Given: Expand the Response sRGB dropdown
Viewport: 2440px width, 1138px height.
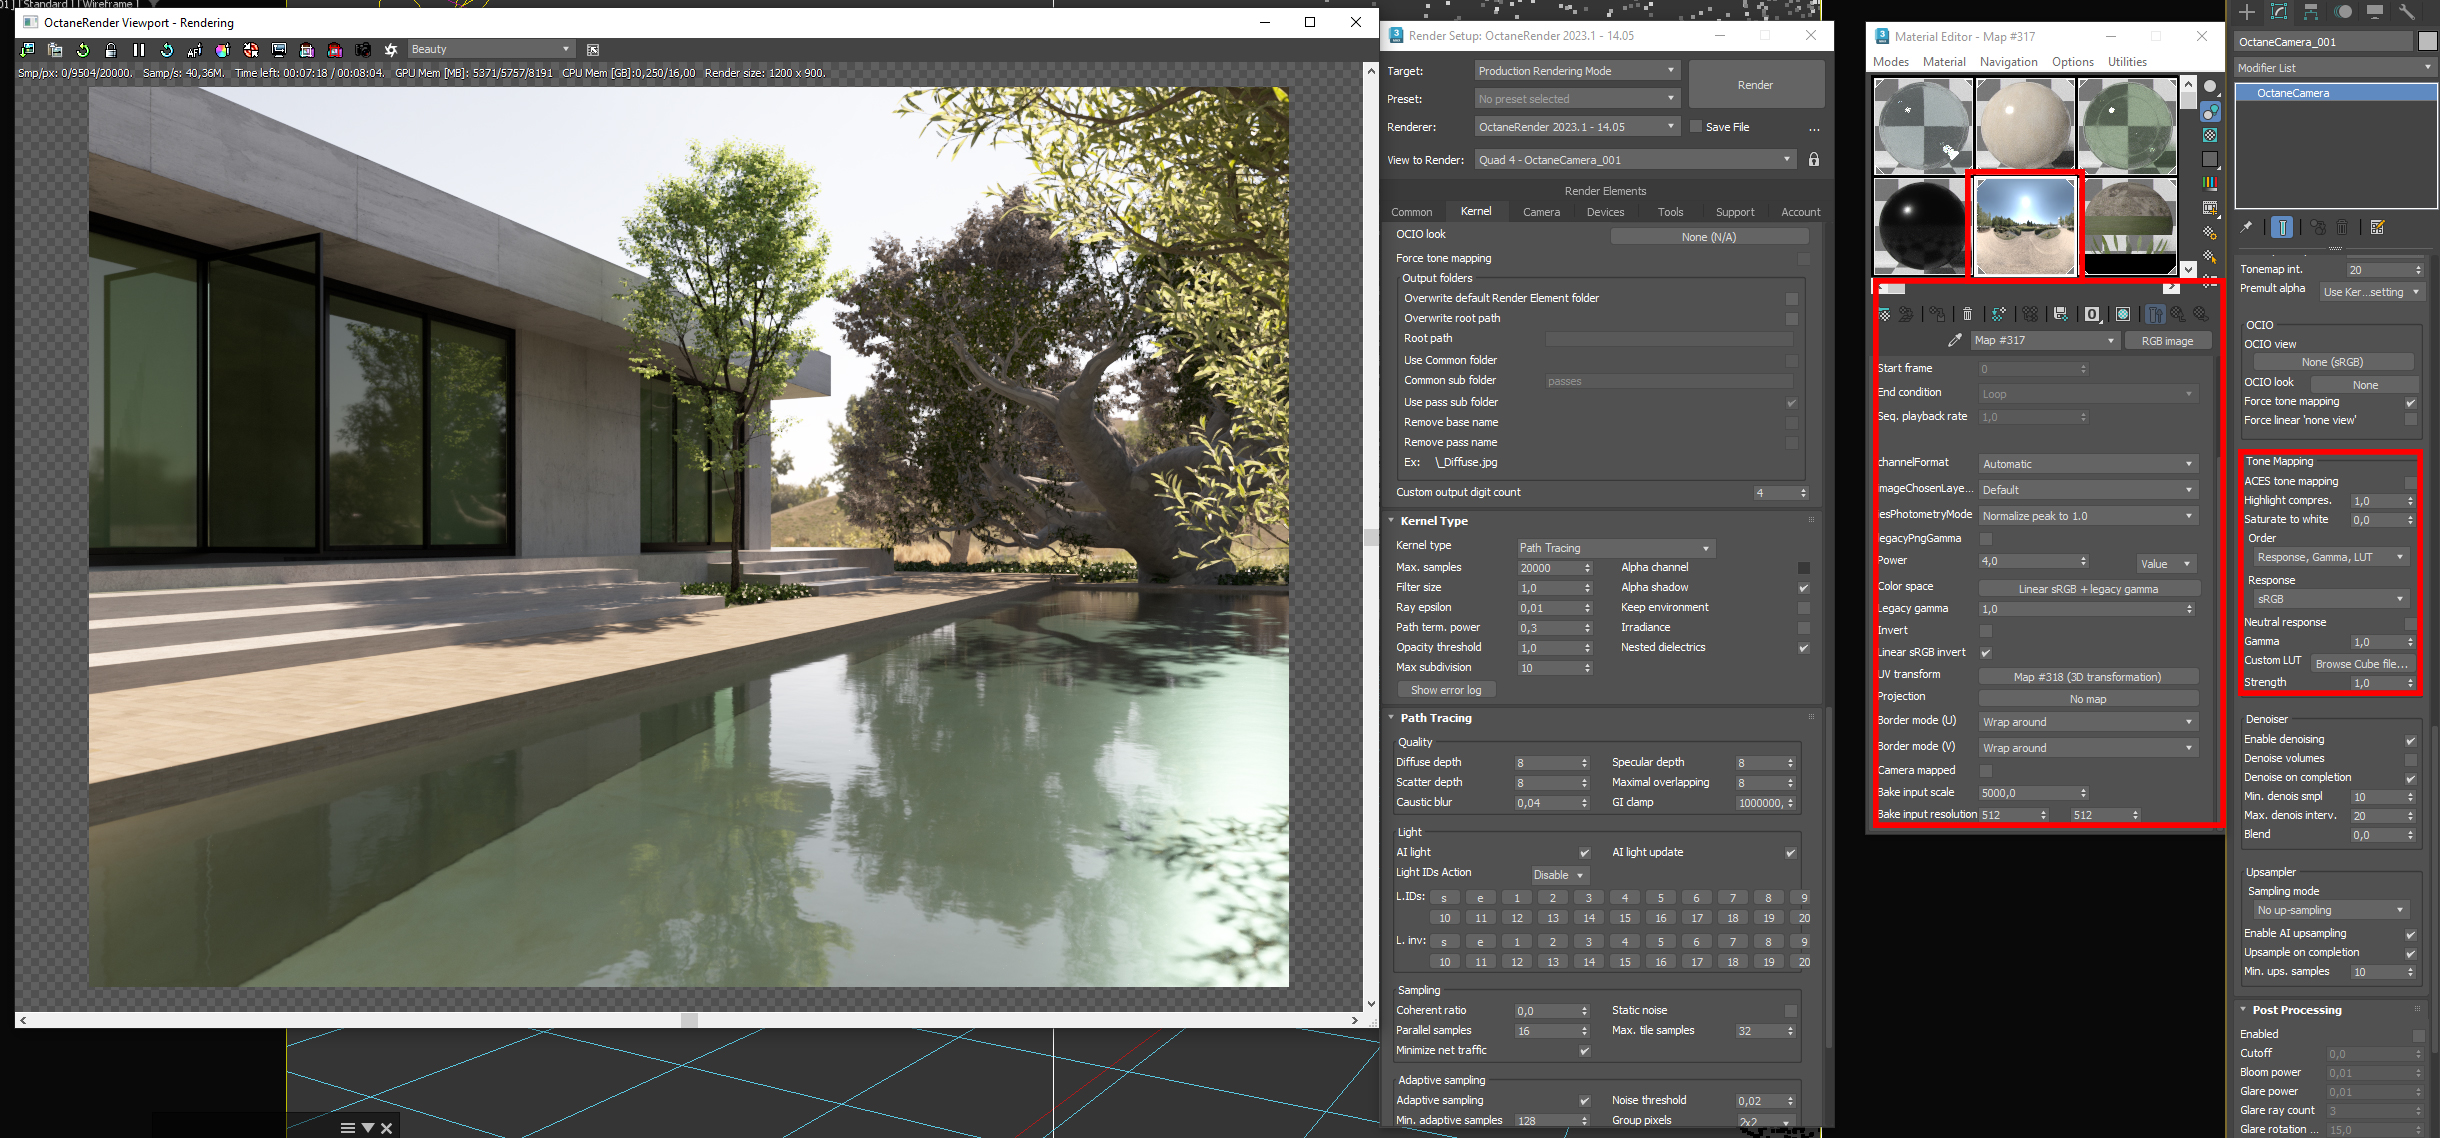Looking at the screenshot, I should pyautogui.click(x=2328, y=599).
